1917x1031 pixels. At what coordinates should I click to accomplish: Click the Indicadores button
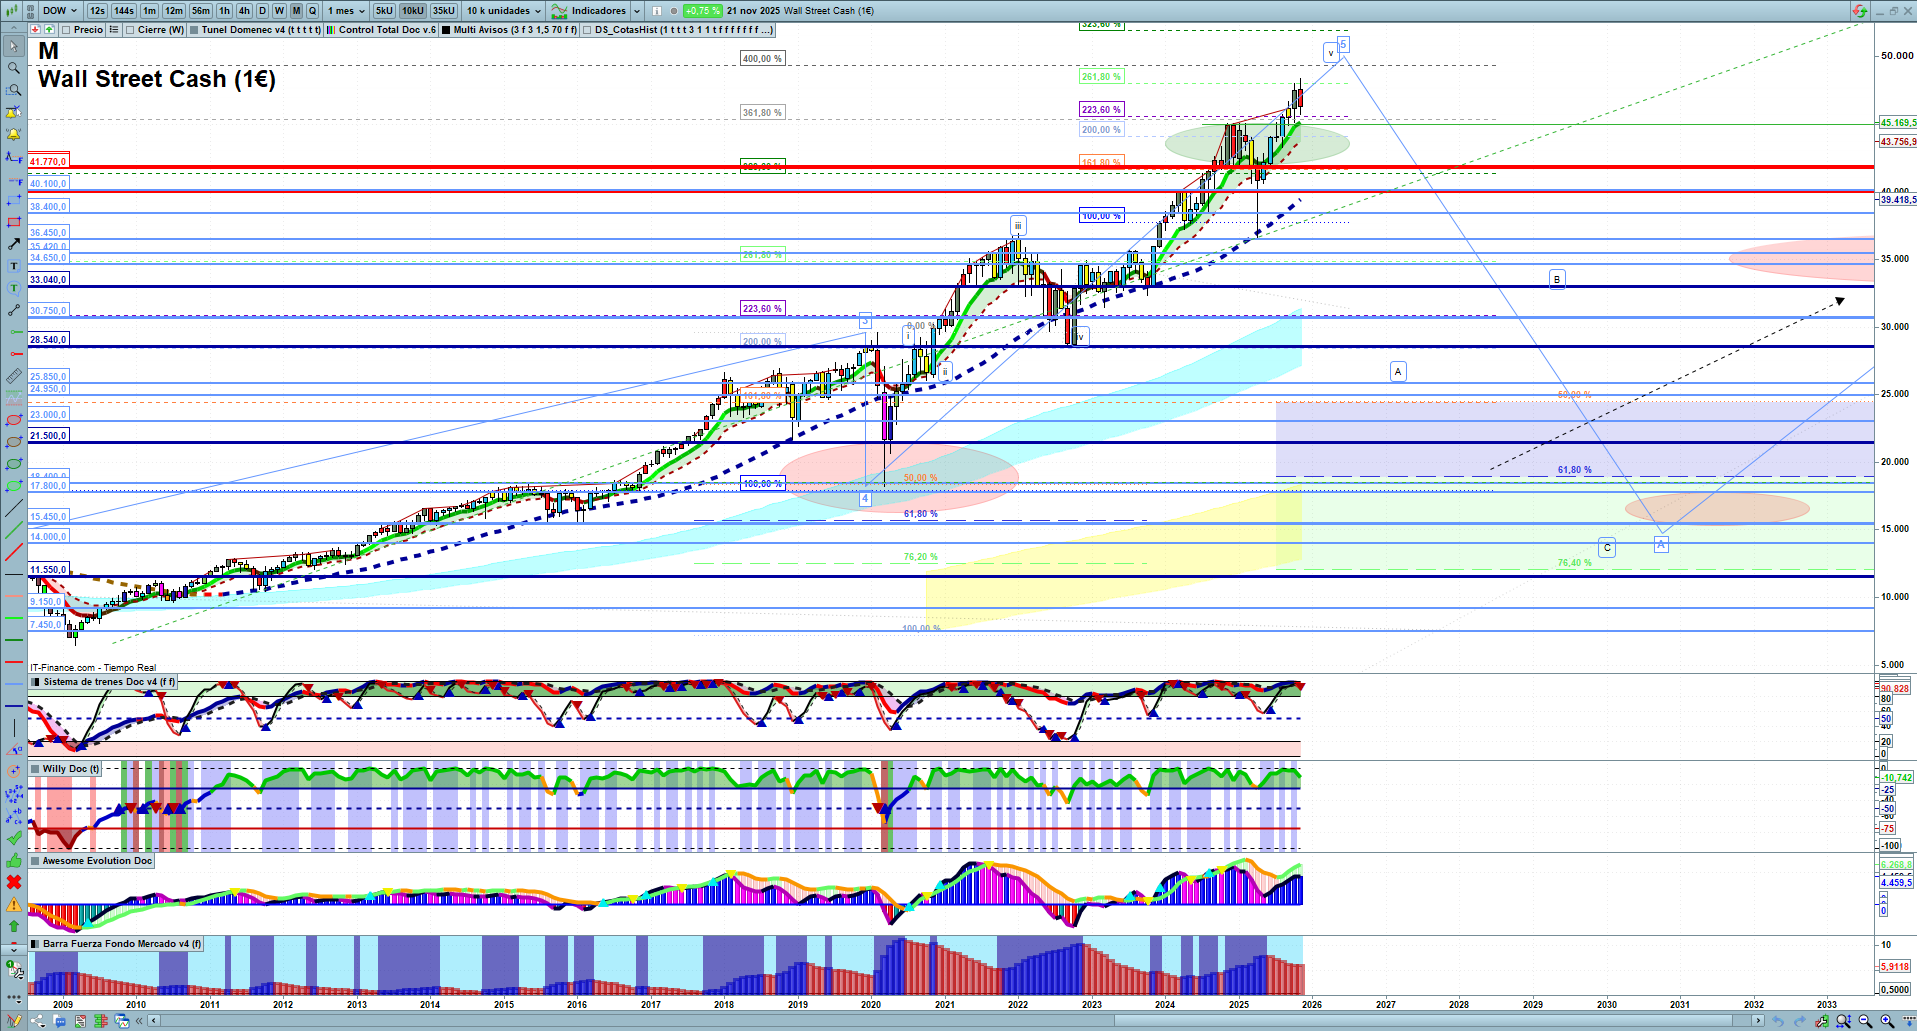click(597, 11)
